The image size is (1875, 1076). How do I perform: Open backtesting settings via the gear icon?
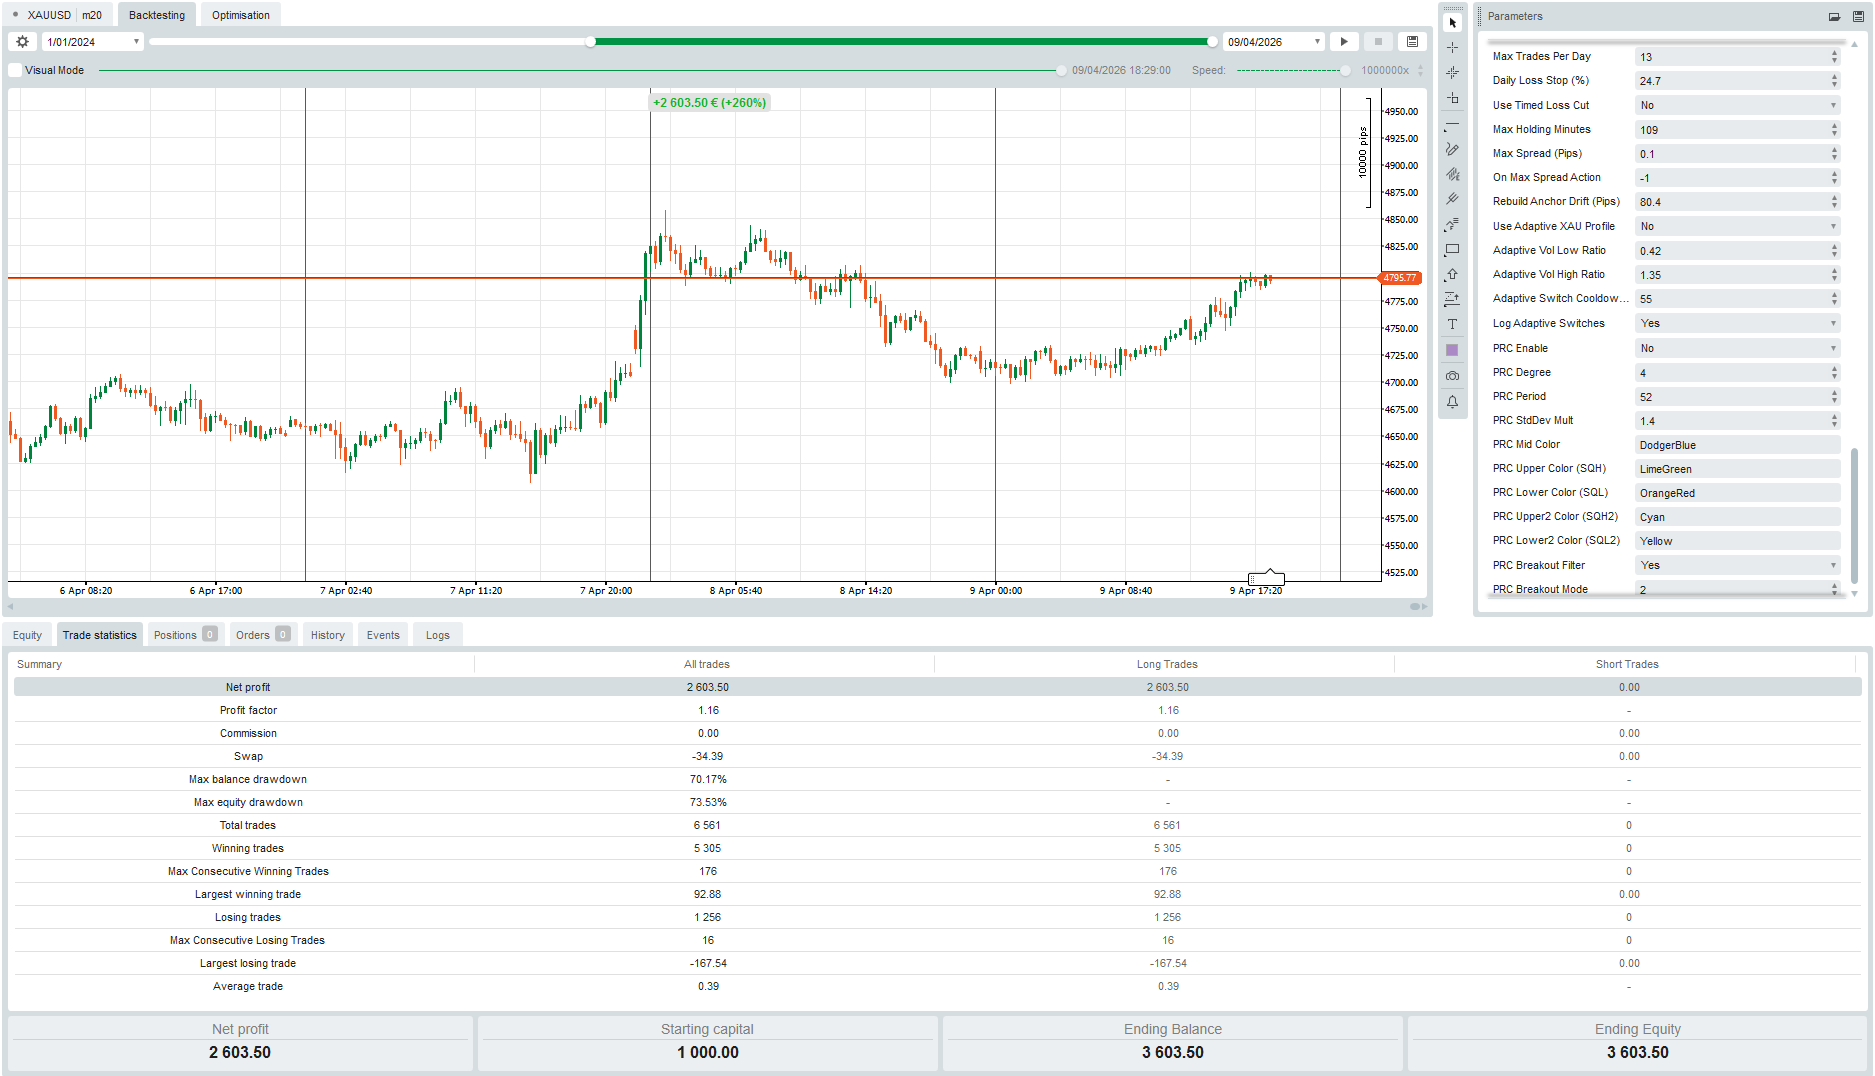(21, 41)
